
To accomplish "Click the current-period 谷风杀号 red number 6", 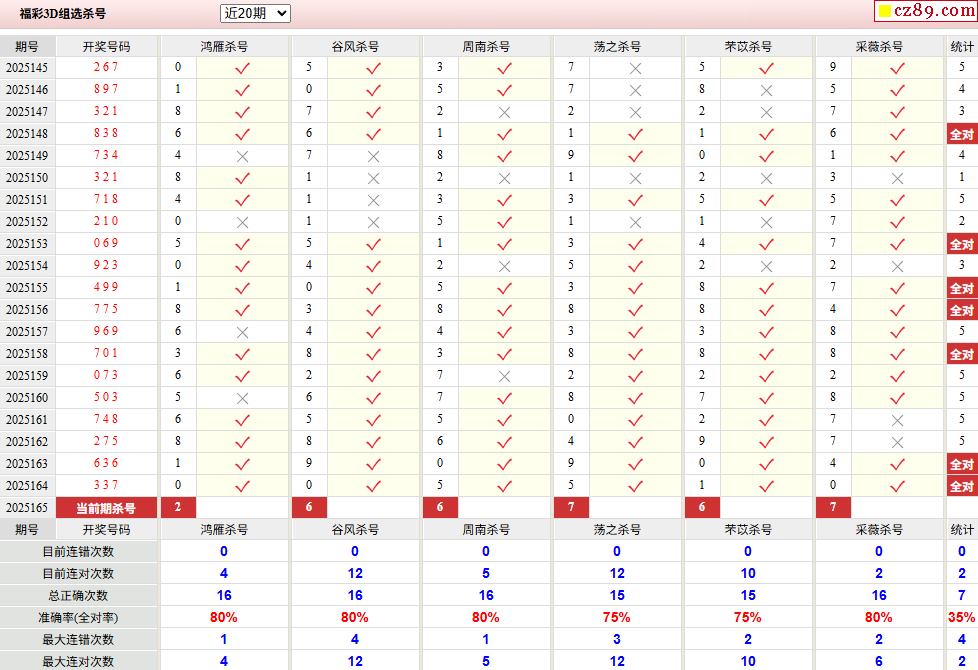I will [x=309, y=507].
